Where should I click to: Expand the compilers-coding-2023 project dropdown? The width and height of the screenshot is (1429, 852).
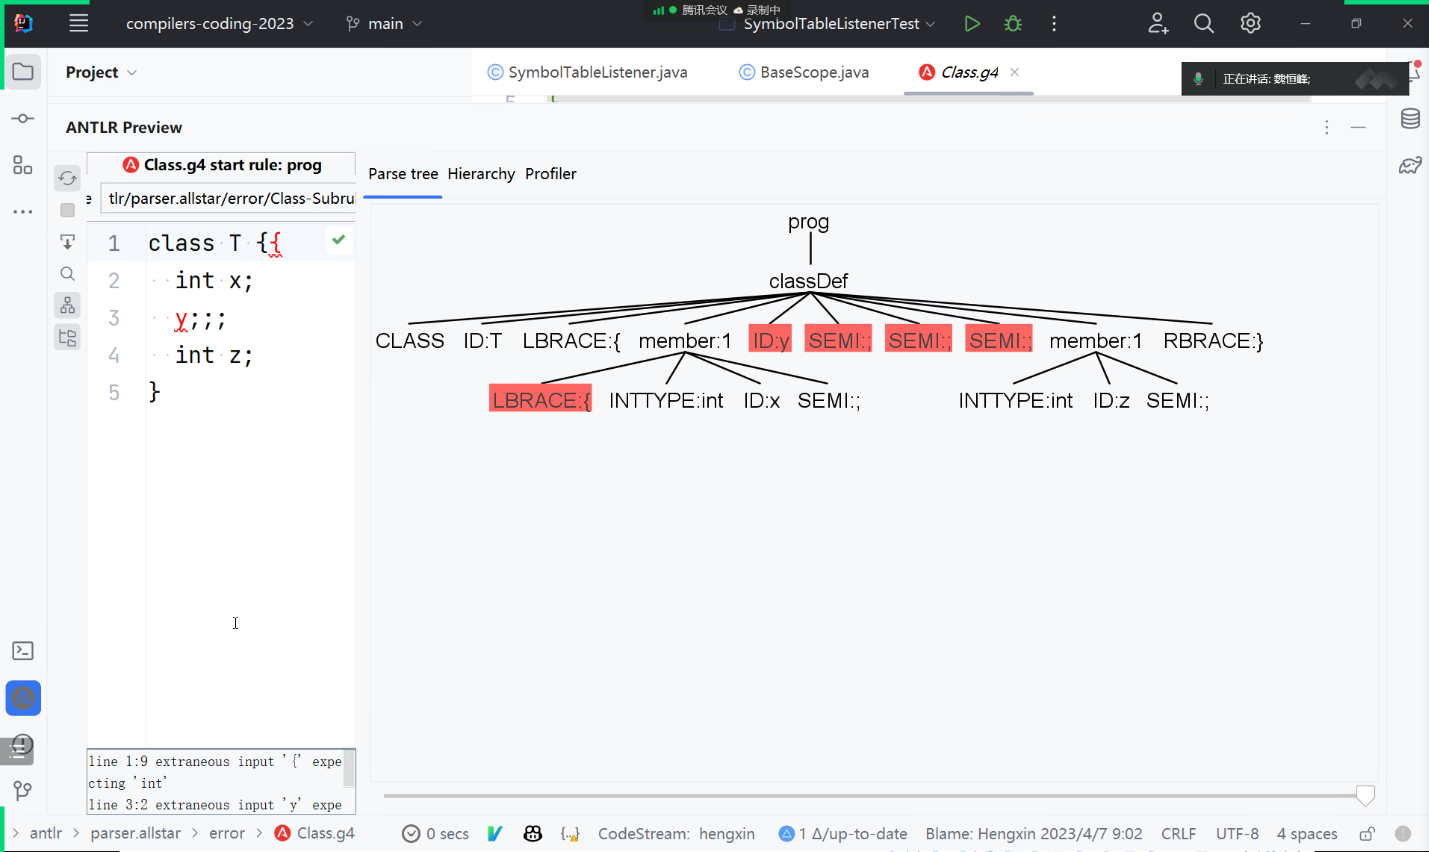219,23
